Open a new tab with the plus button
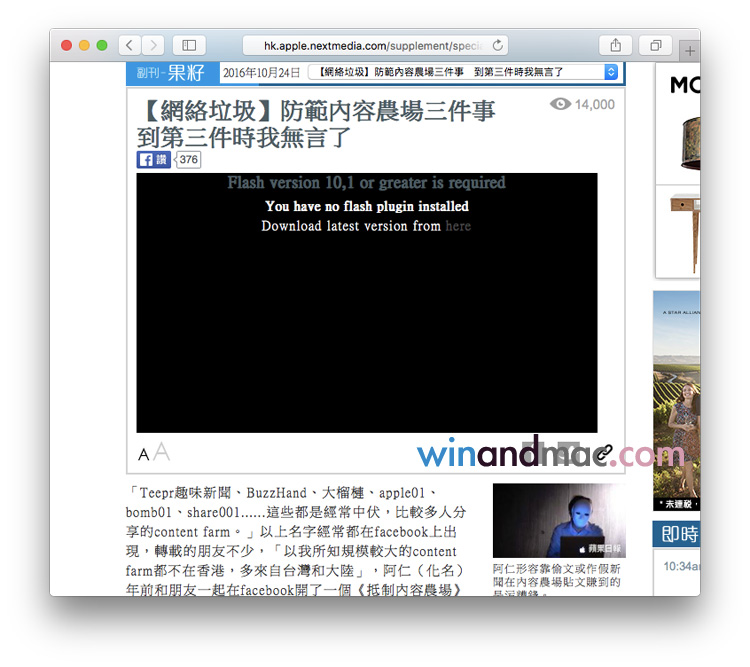The width and height of the screenshot is (750, 667). [x=690, y=50]
